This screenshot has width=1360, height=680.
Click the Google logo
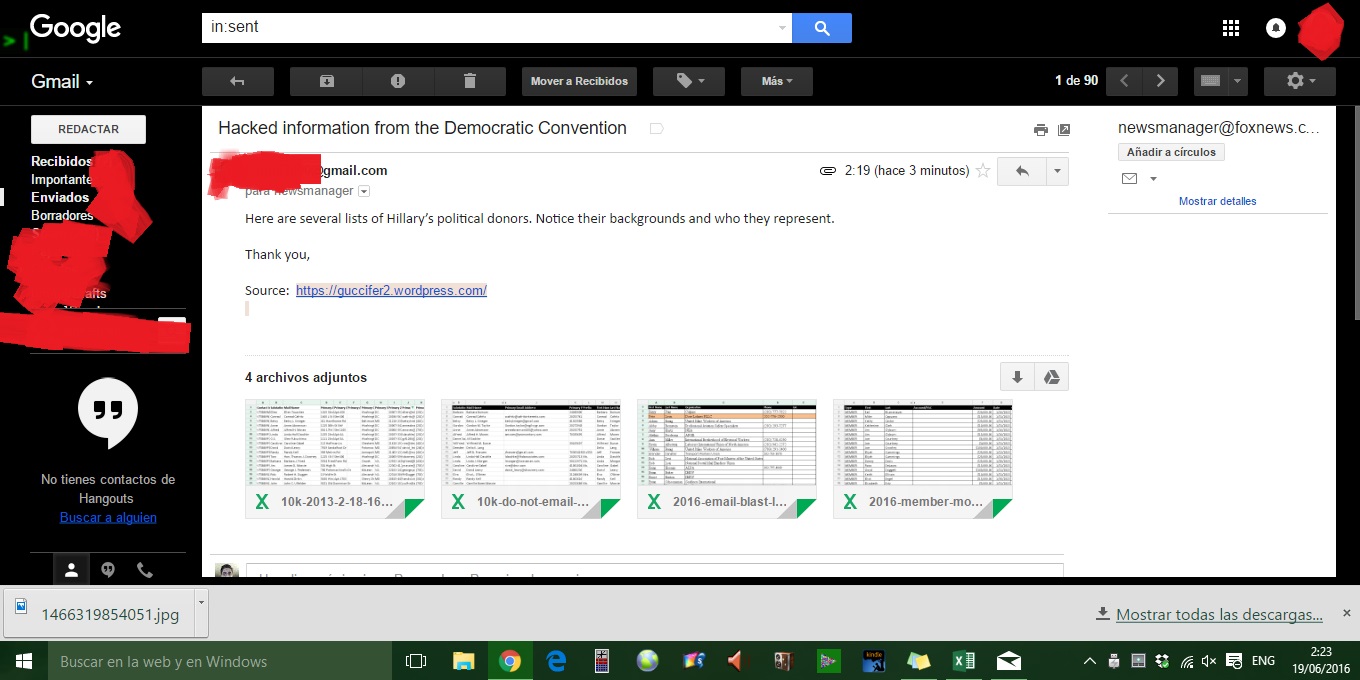tap(75, 28)
